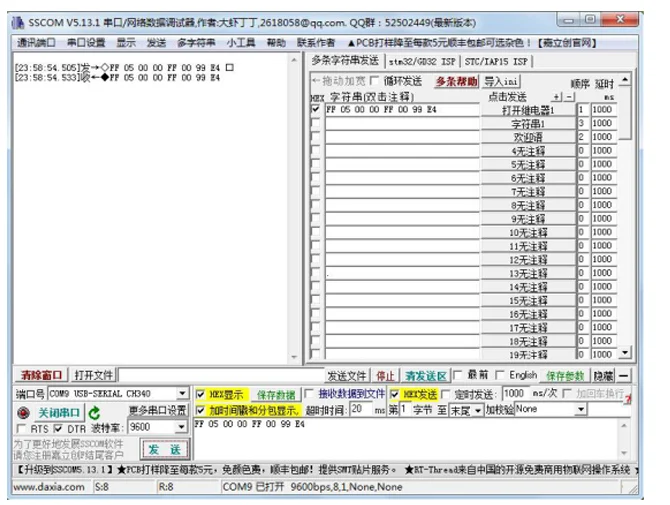Click the 打开文件 button
The height and width of the screenshot is (505, 670).
(94, 375)
